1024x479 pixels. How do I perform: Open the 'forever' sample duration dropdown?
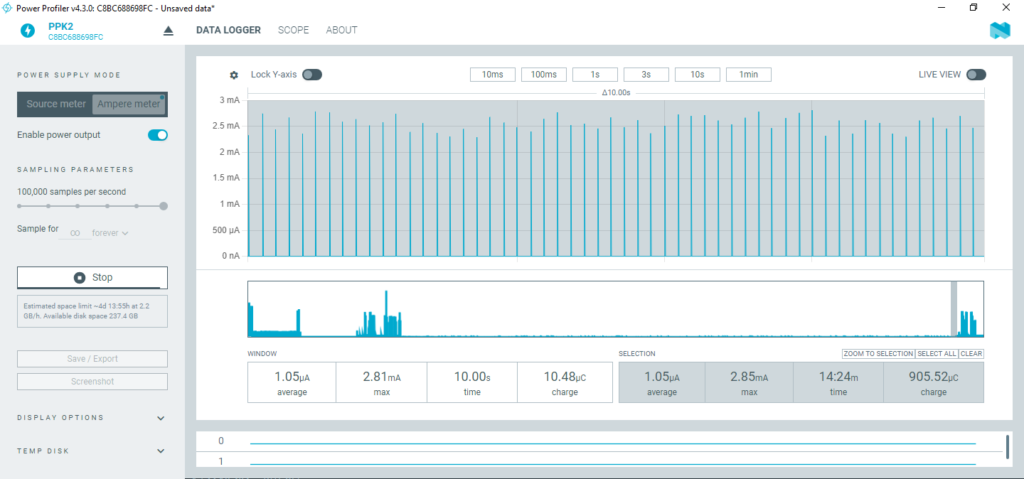click(x=110, y=233)
